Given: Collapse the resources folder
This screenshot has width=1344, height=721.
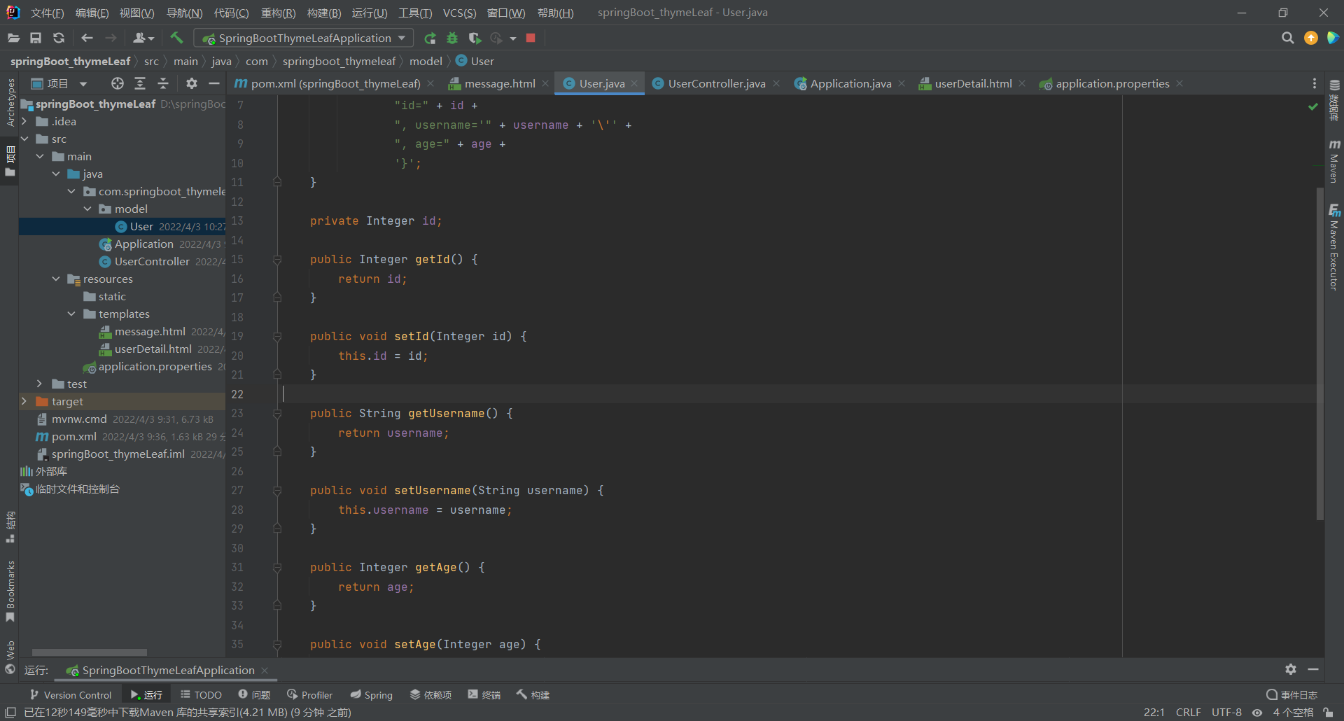Looking at the screenshot, I should [x=56, y=279].
